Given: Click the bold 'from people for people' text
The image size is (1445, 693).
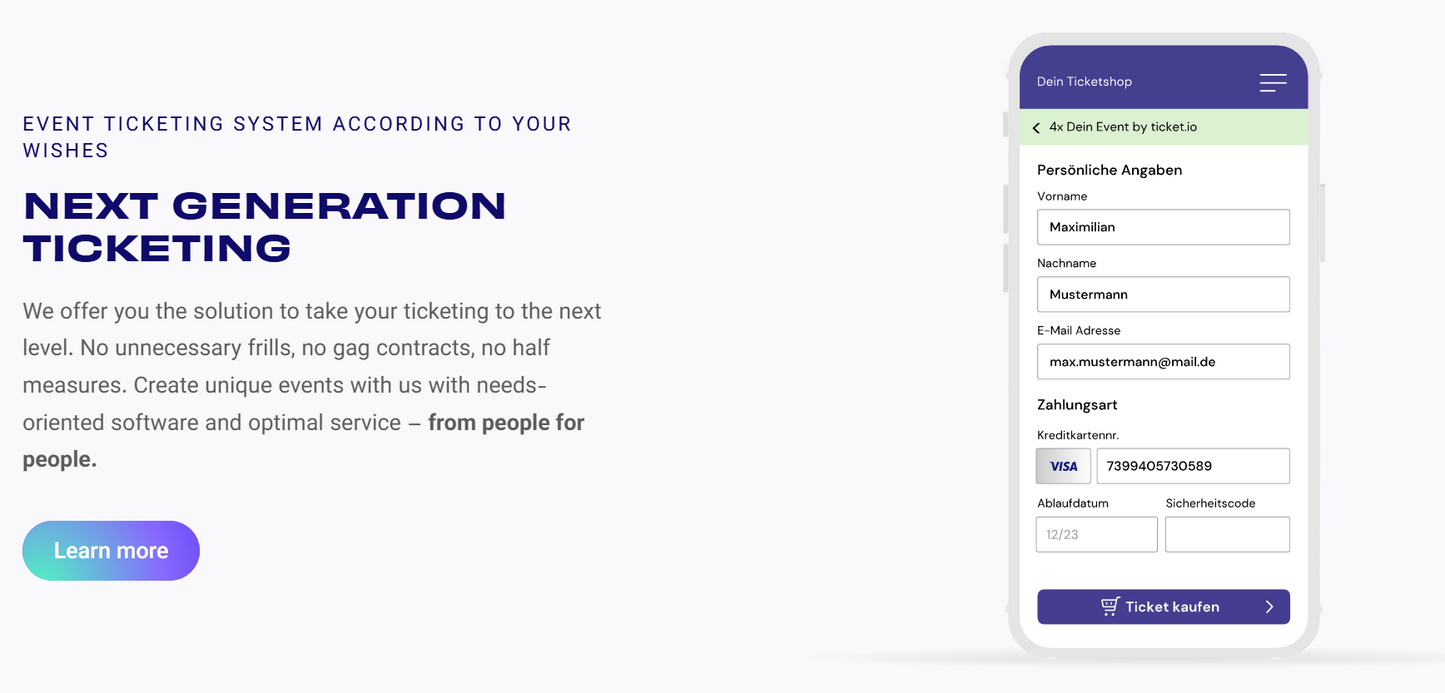Looking at the screenshot, I should pos(506,423).
